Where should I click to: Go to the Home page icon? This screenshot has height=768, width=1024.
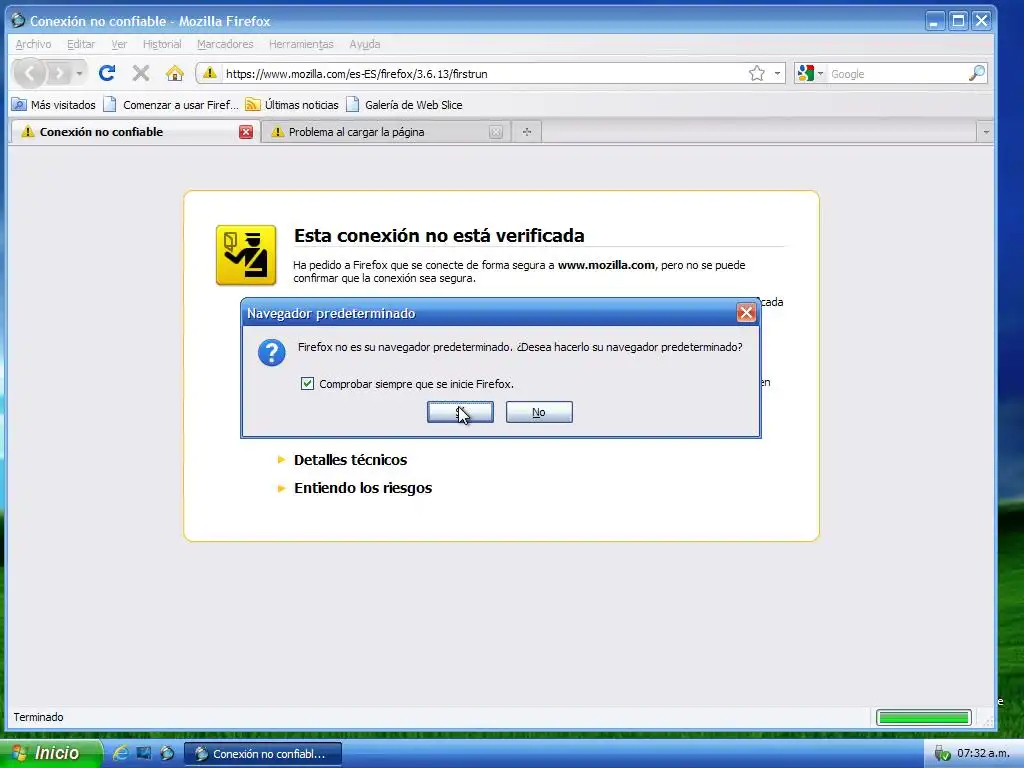tap(174, 73)
